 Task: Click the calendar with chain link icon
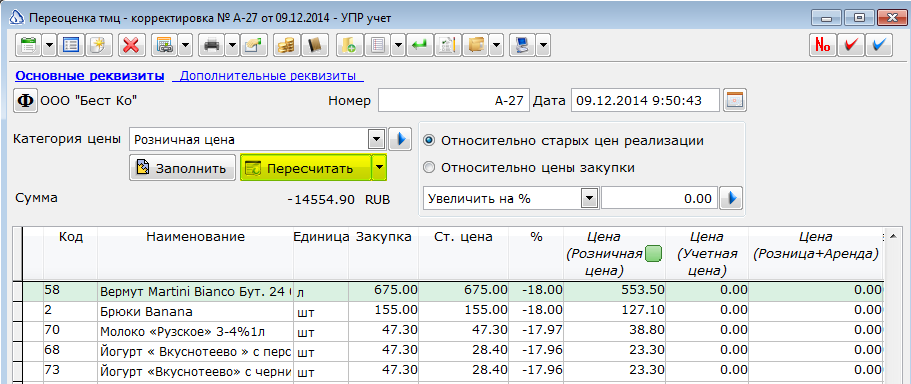point(164,45)
